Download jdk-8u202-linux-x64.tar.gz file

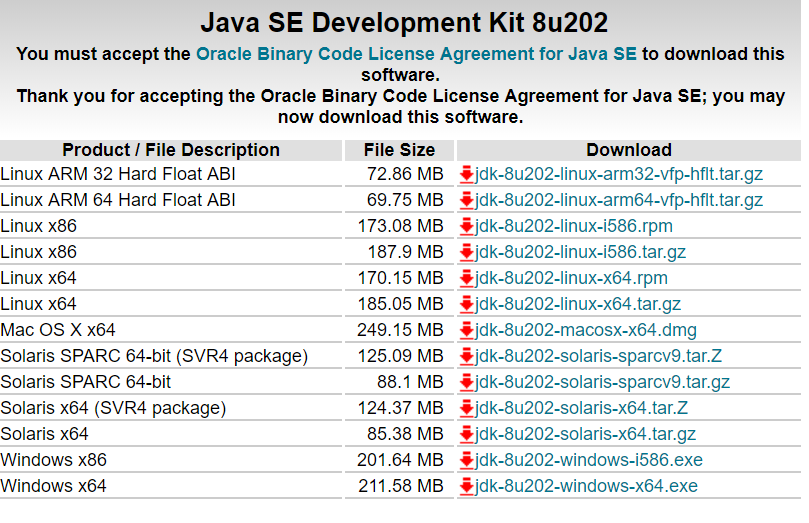pyautogui.click(x=578, y=304)
